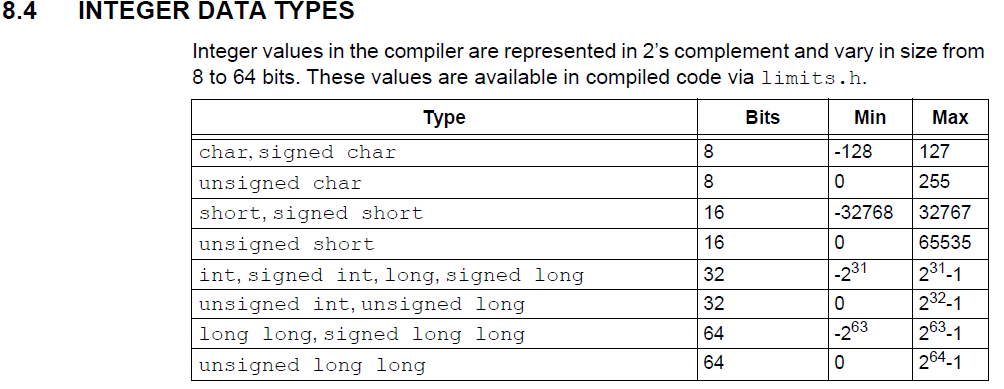Click the 255 maximum value cell
The image size is (1004, 389).
click(950, 183)
